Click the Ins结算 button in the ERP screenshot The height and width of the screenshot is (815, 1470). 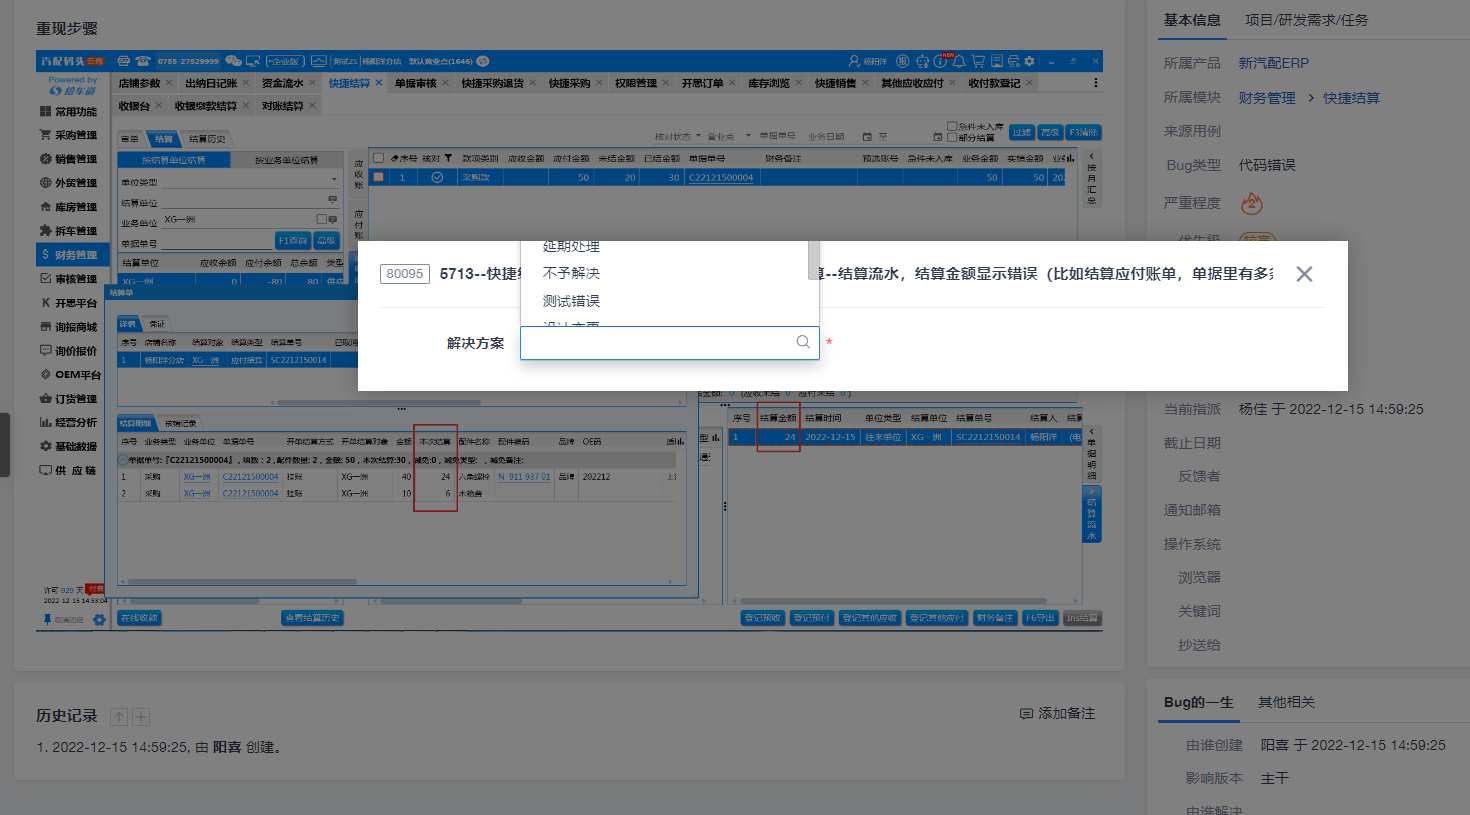1081,618
